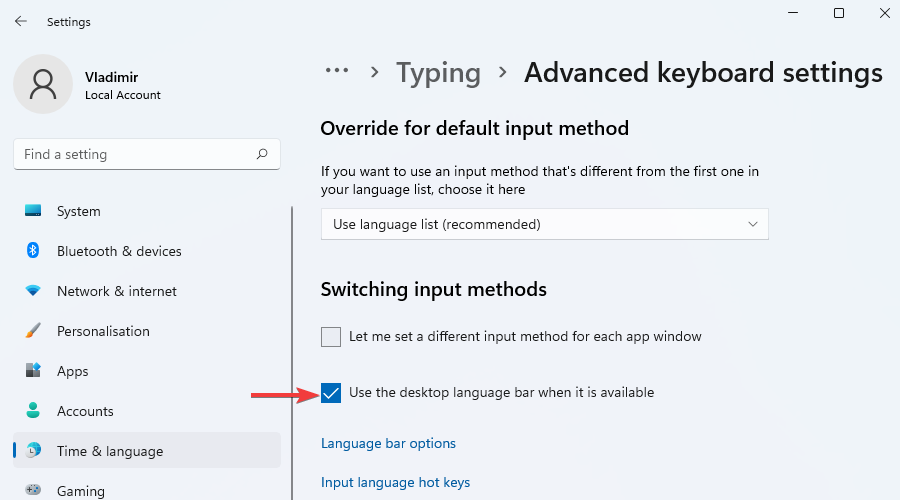
Task: Click the back arrow in Settings
Action: [x=20, y=21]
